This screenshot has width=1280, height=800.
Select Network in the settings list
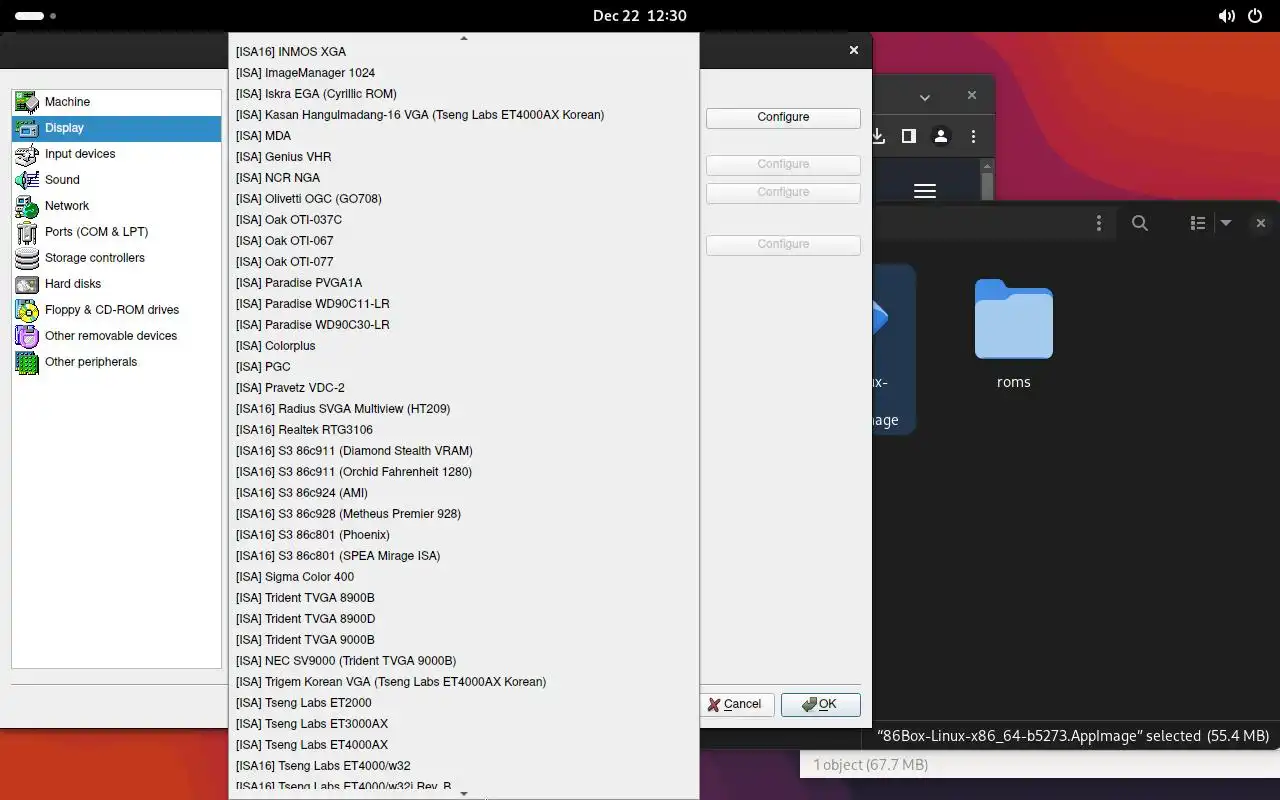(116, 206)
